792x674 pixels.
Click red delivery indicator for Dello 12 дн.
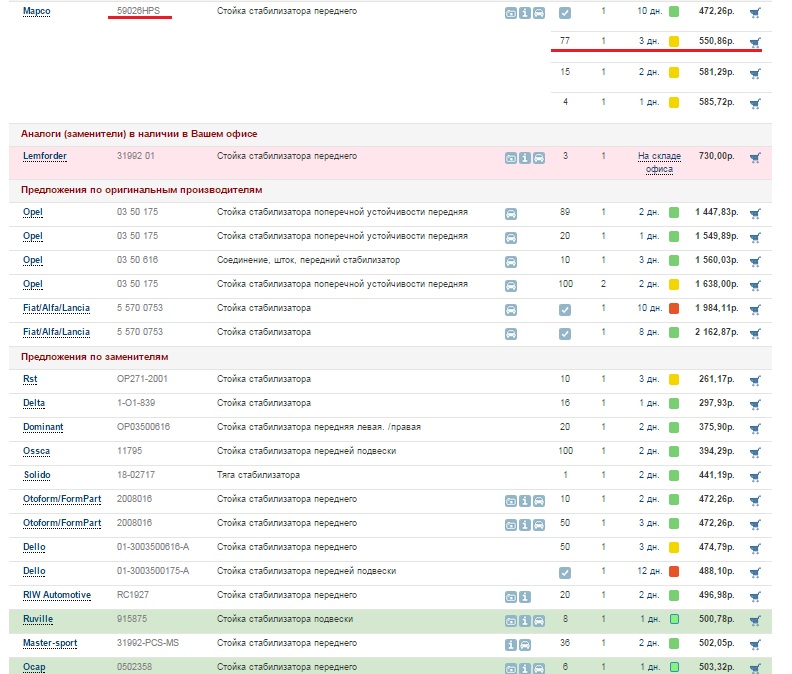pos(674,572)
